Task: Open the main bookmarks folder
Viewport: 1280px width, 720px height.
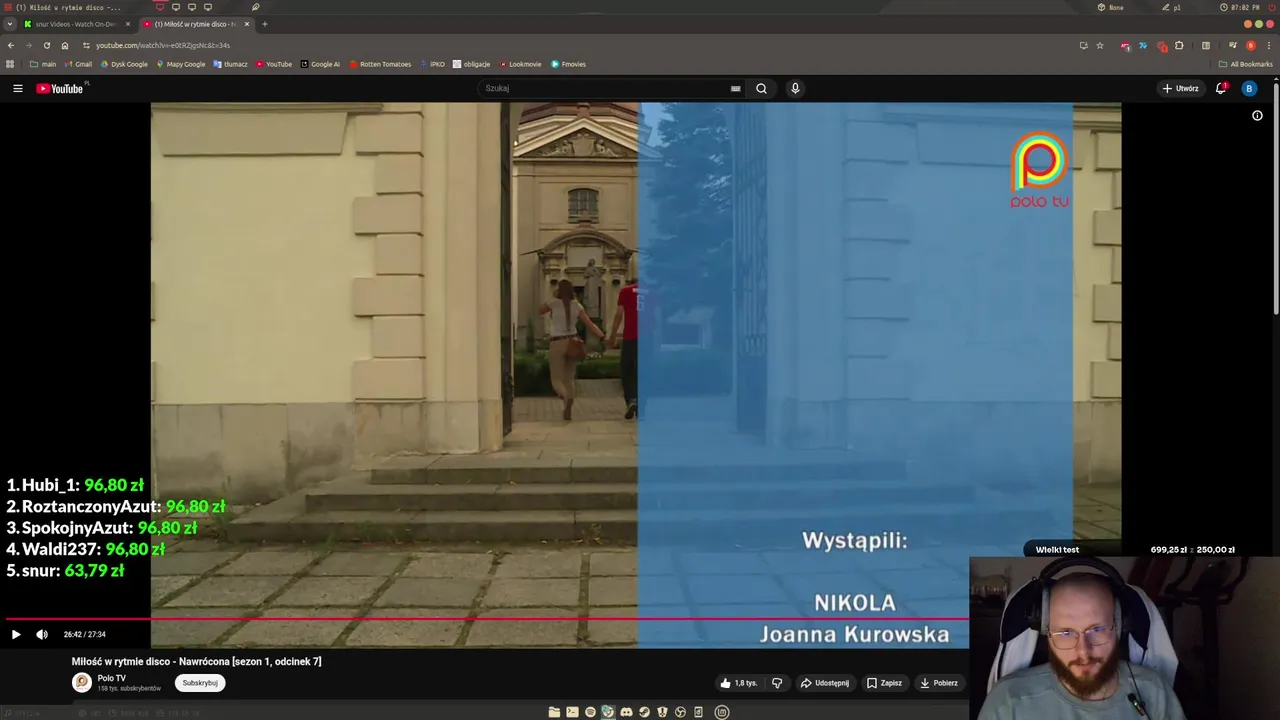Action: click(43, 64)
